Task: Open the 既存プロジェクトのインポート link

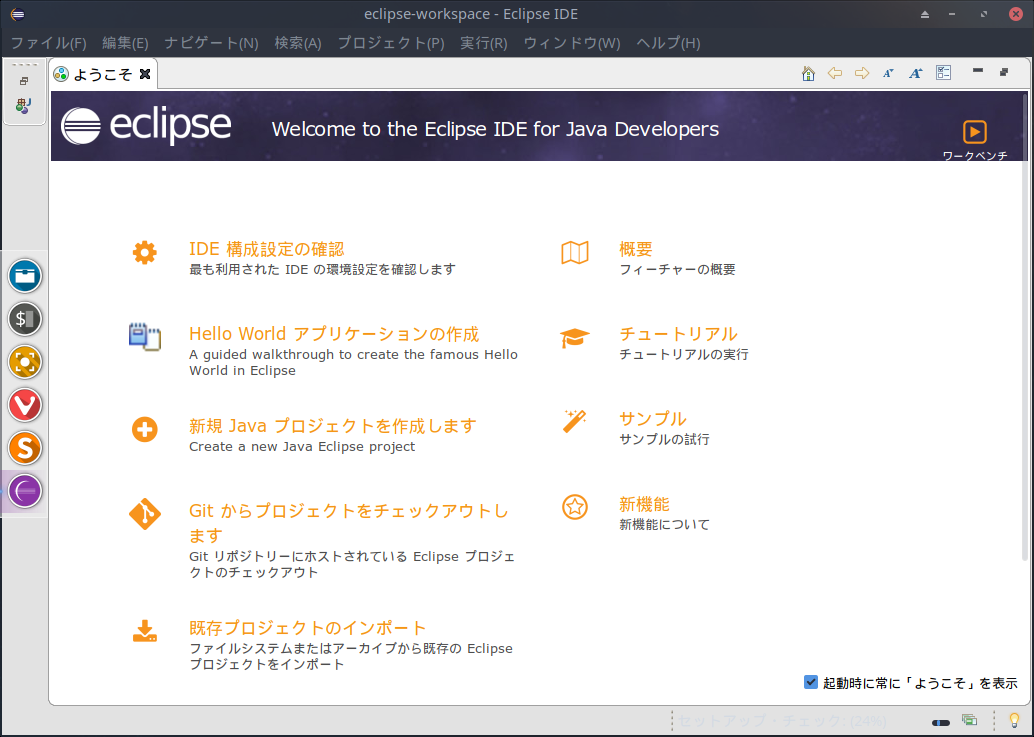Action: point(307,628)
